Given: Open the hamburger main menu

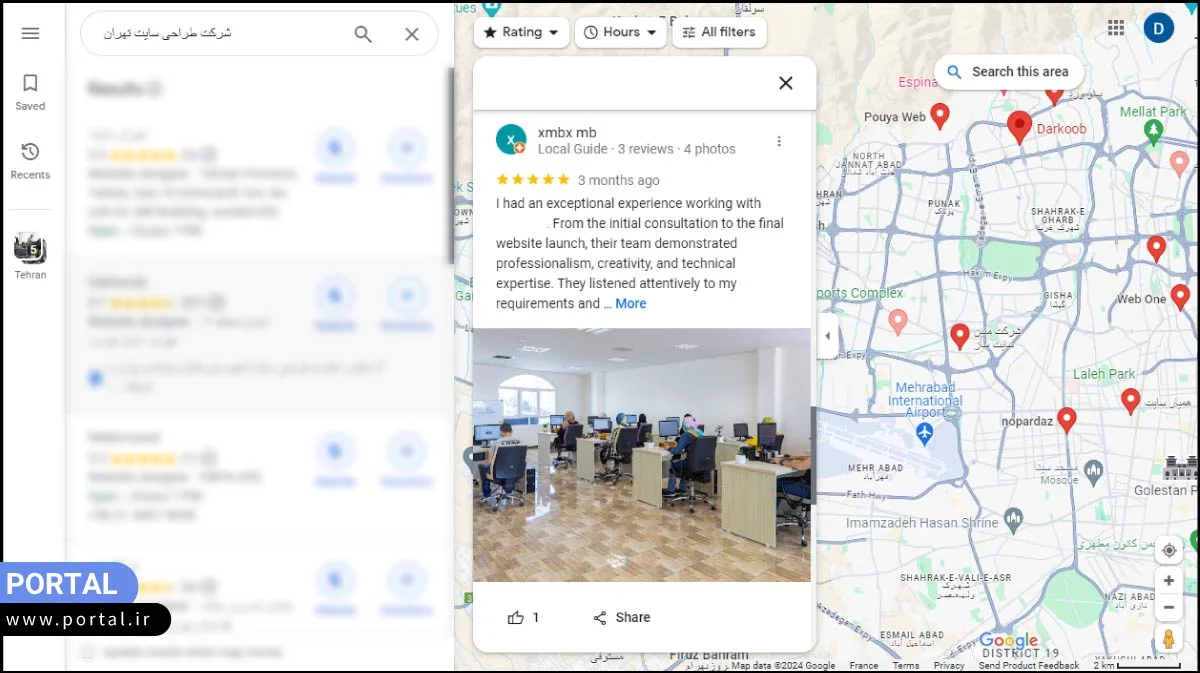Looking at the screenshot, I should pos(30,33).
